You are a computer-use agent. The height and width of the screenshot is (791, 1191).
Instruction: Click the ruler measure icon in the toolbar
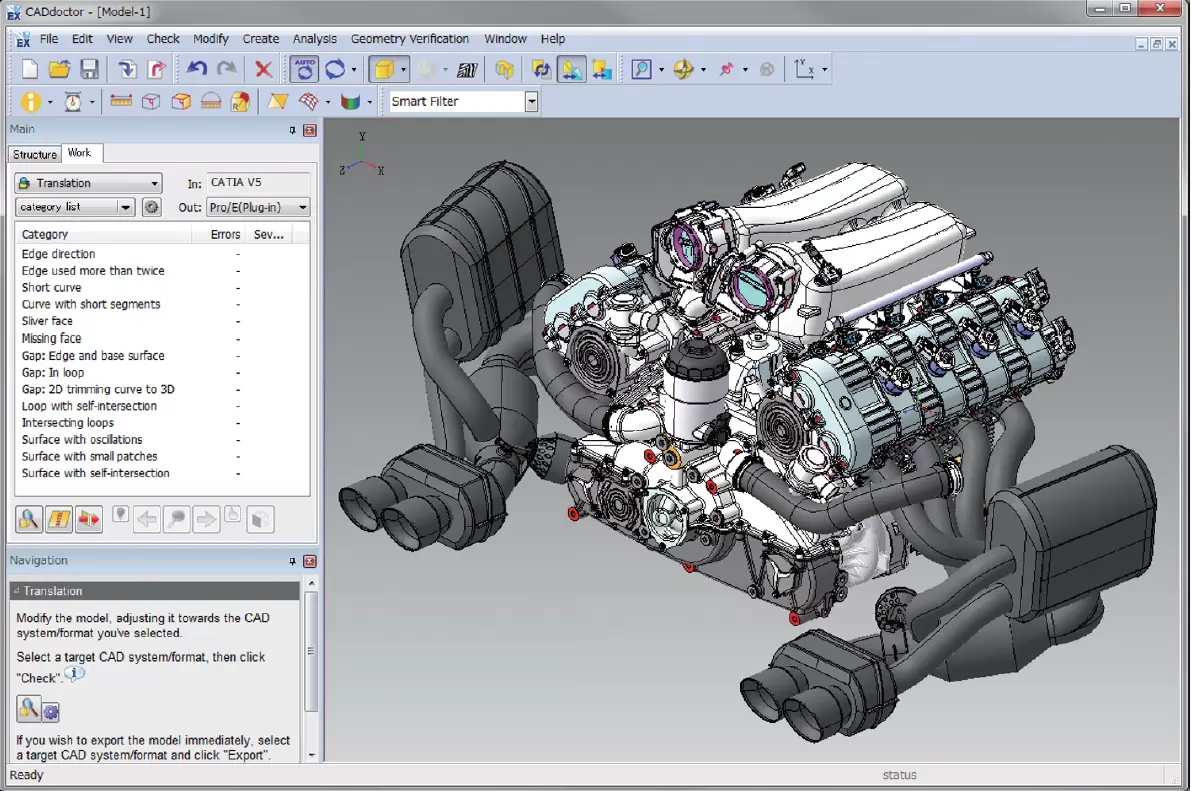click(x=121, y=102)
